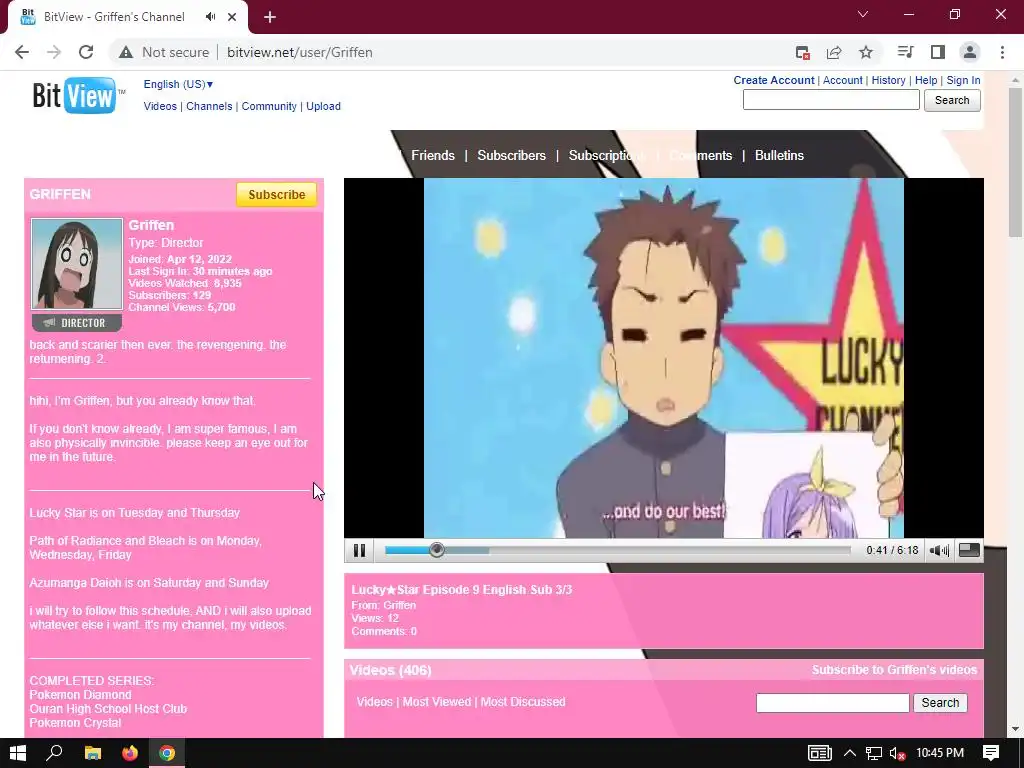
Task: Click Create Account link
Action: tap(773, 80)
